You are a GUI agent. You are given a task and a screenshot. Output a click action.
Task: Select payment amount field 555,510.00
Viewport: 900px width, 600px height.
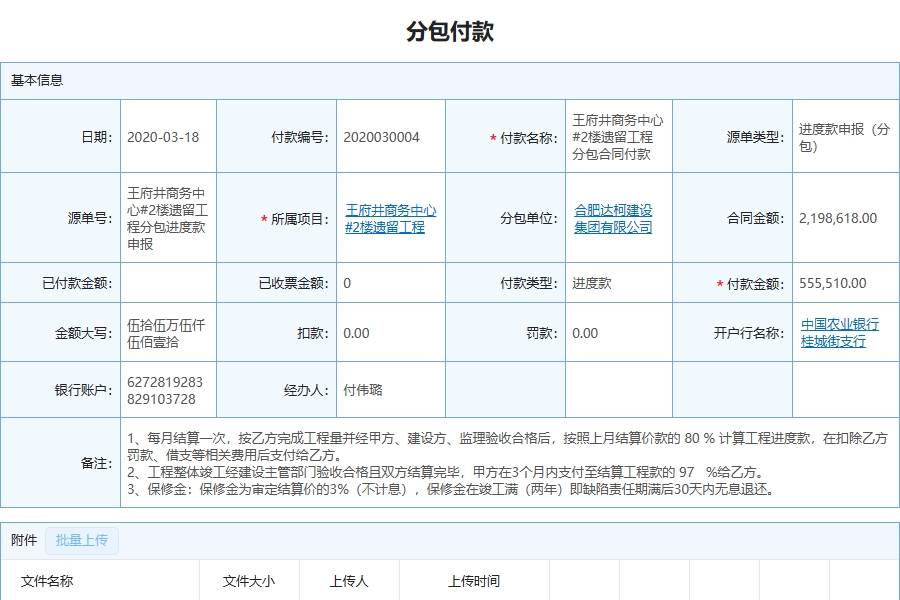click(x=831, y=283)
